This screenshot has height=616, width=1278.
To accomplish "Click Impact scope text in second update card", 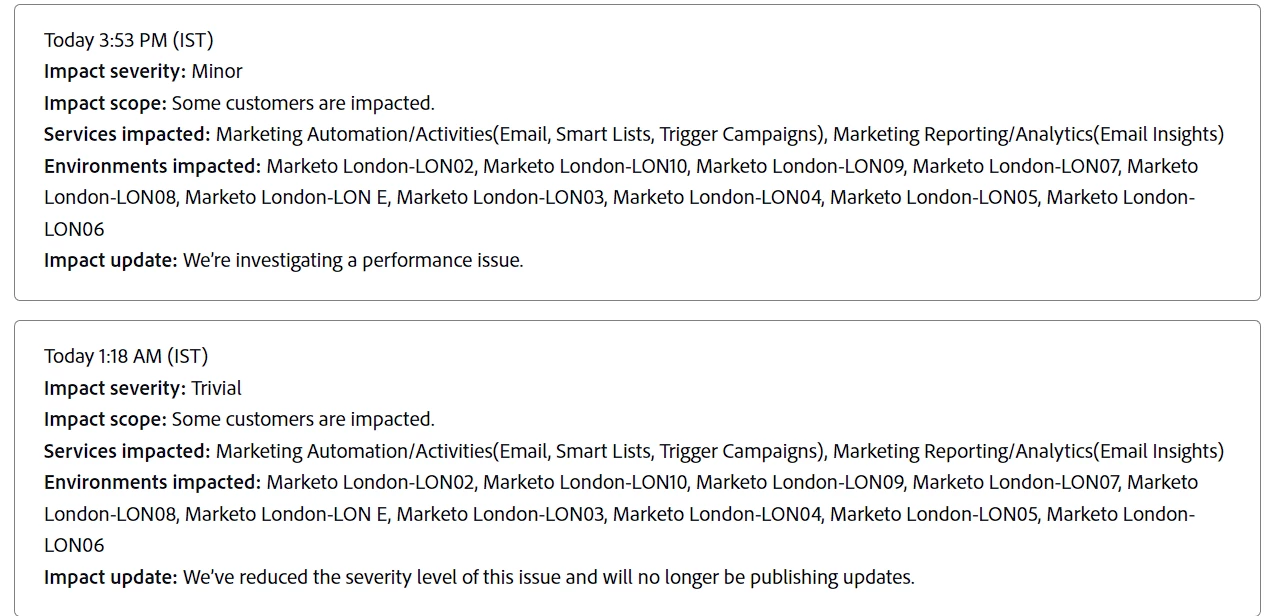I will (239, 419).
